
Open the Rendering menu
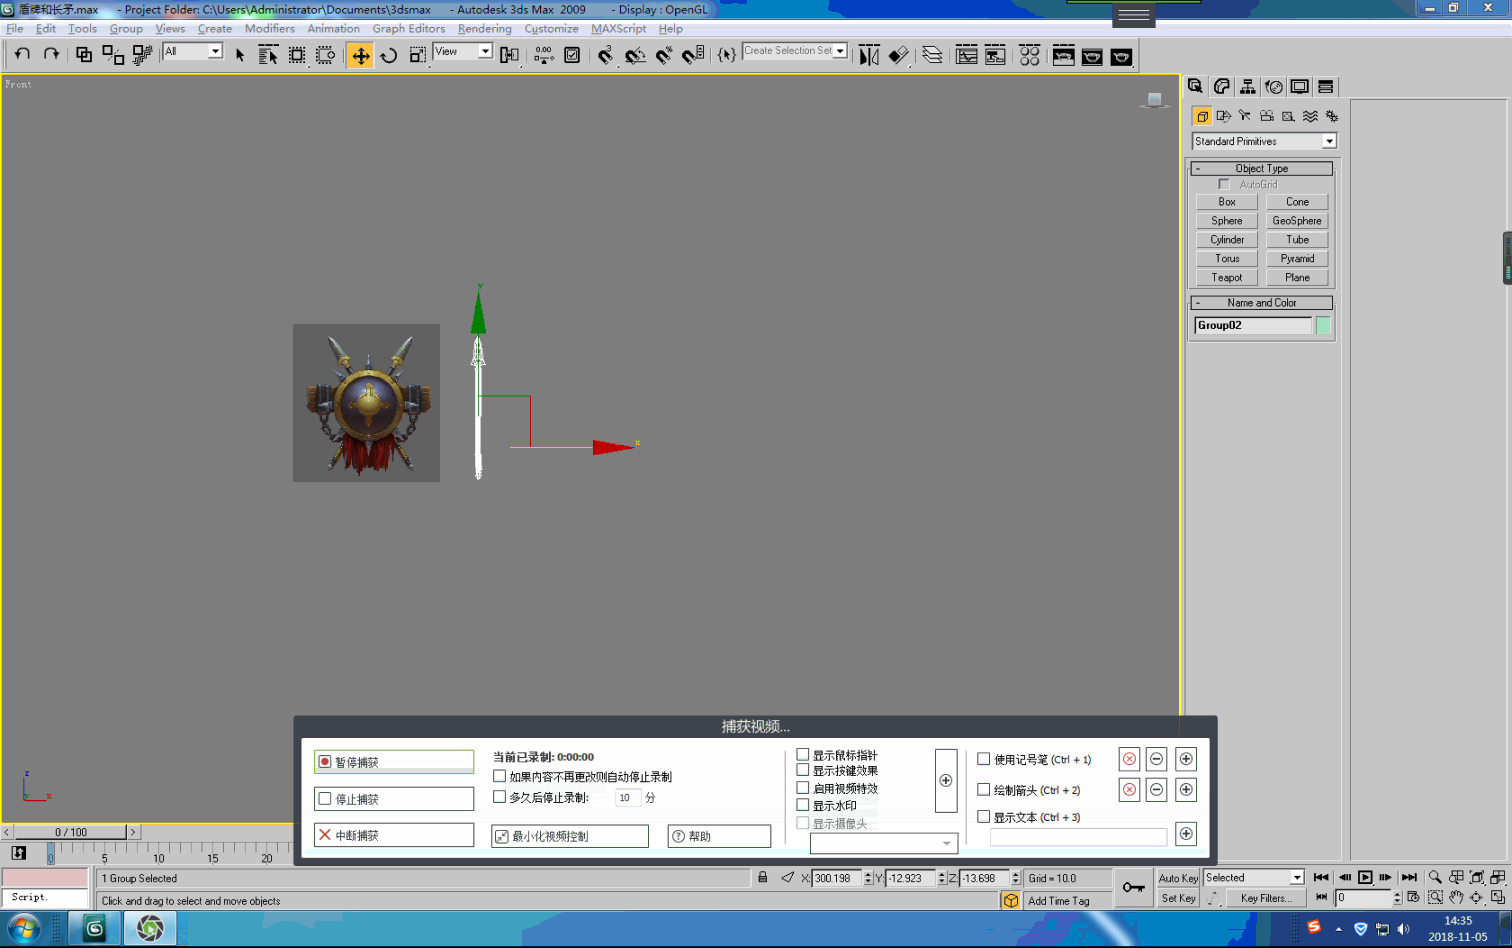click(484, 28)
